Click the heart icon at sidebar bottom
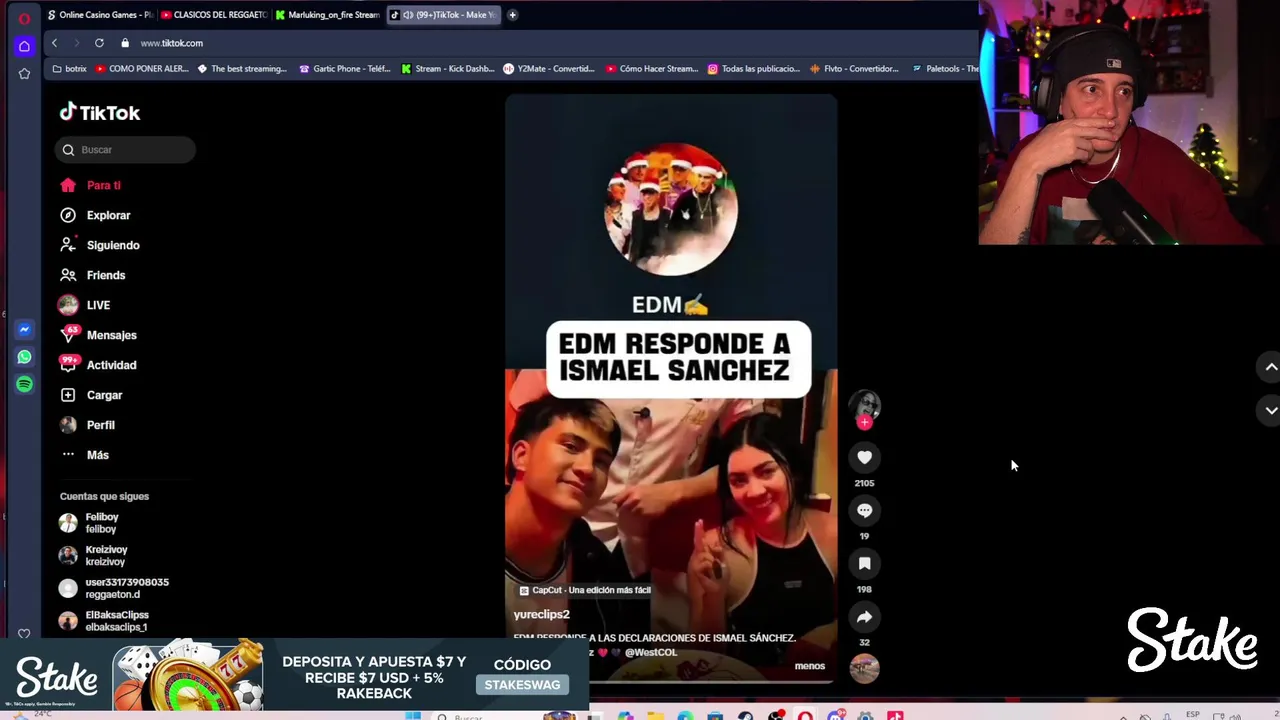 (x=24, y=633)
